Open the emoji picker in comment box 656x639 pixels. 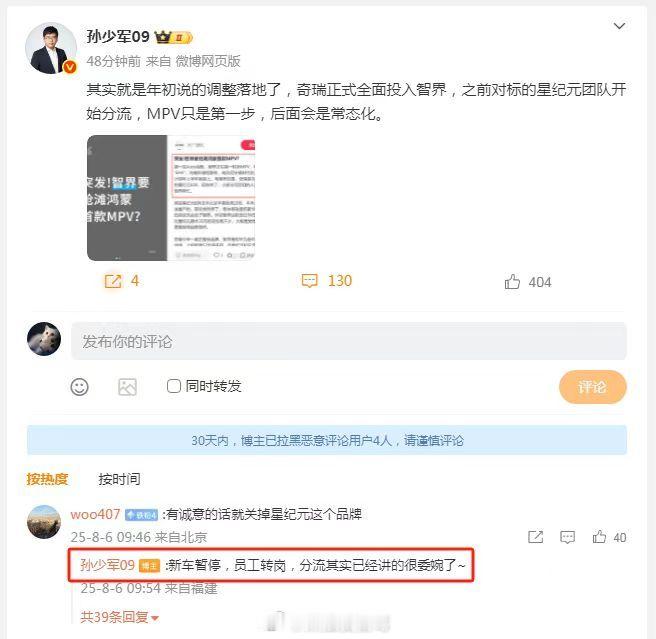coord(79,387)
